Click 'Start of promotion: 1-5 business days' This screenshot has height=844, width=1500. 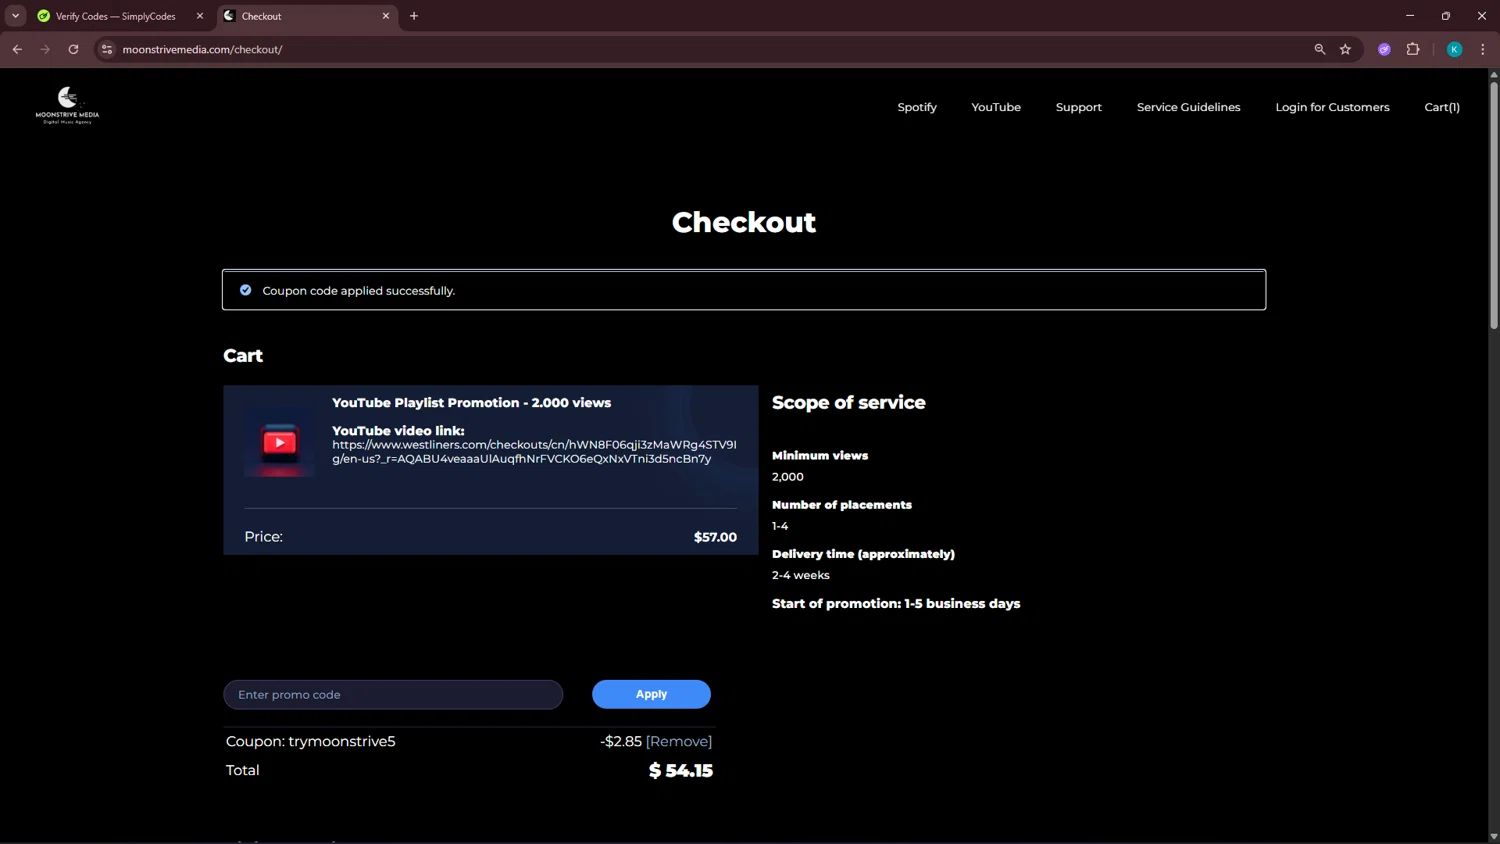(x=896, y=604)
